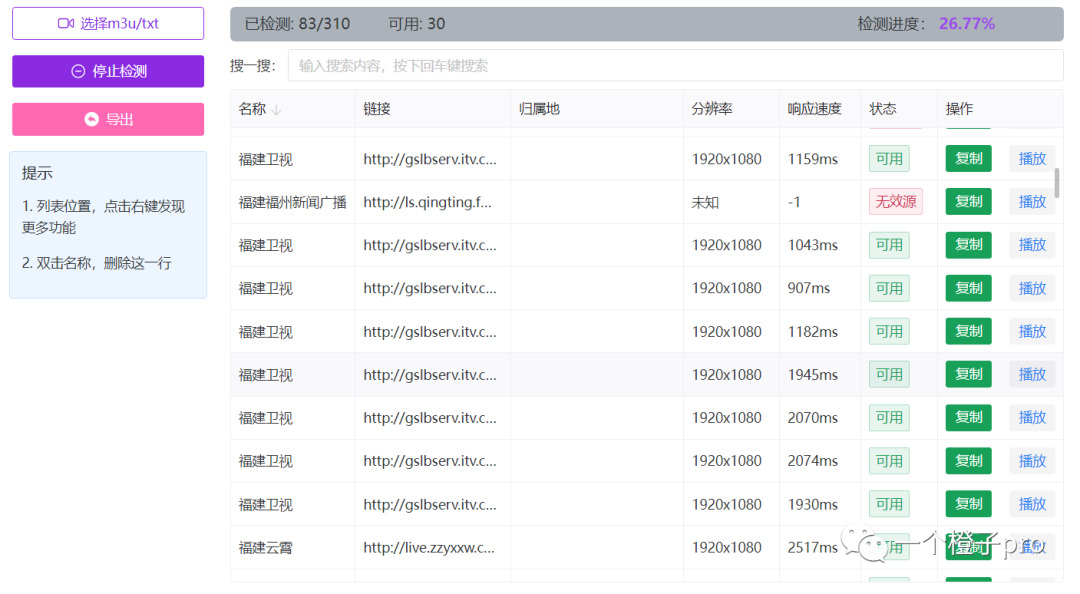Screen dimensions: 1080x594
Task: Copy the link in the 907ms row
Action: coord(968,288)
